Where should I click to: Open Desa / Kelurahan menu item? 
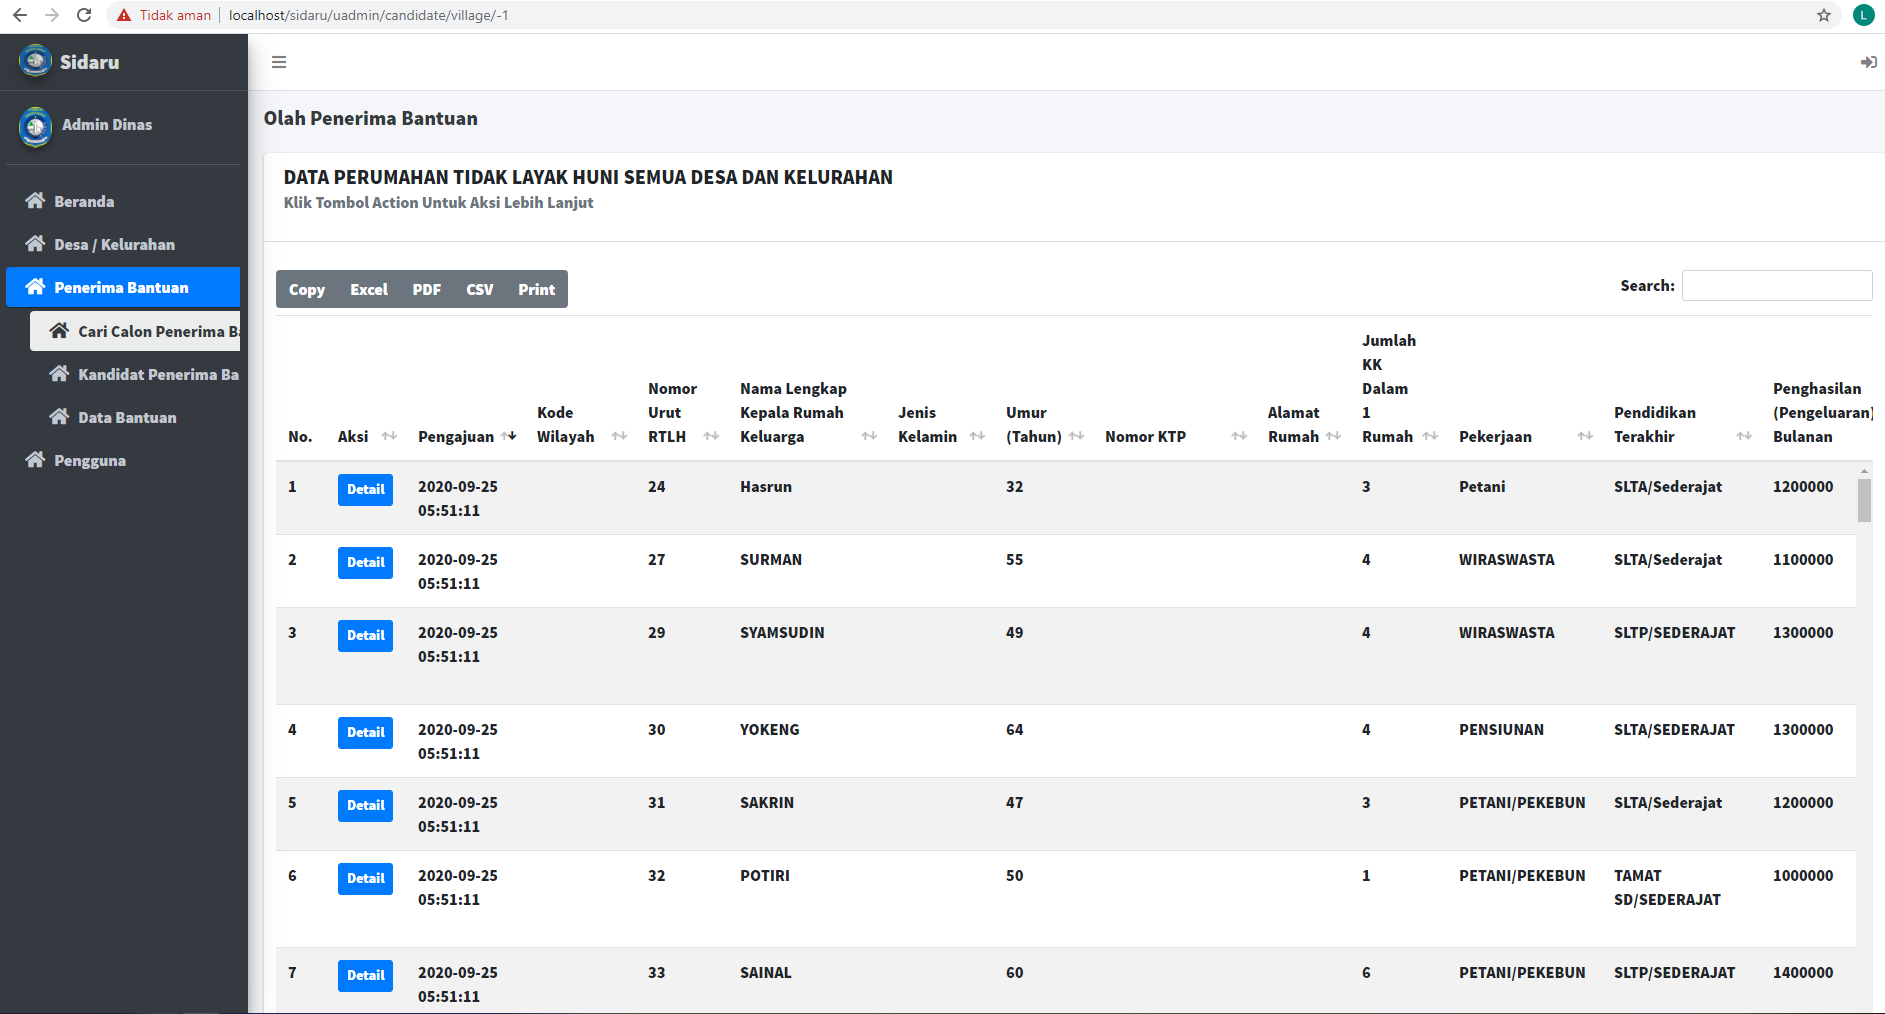[114, 244]
